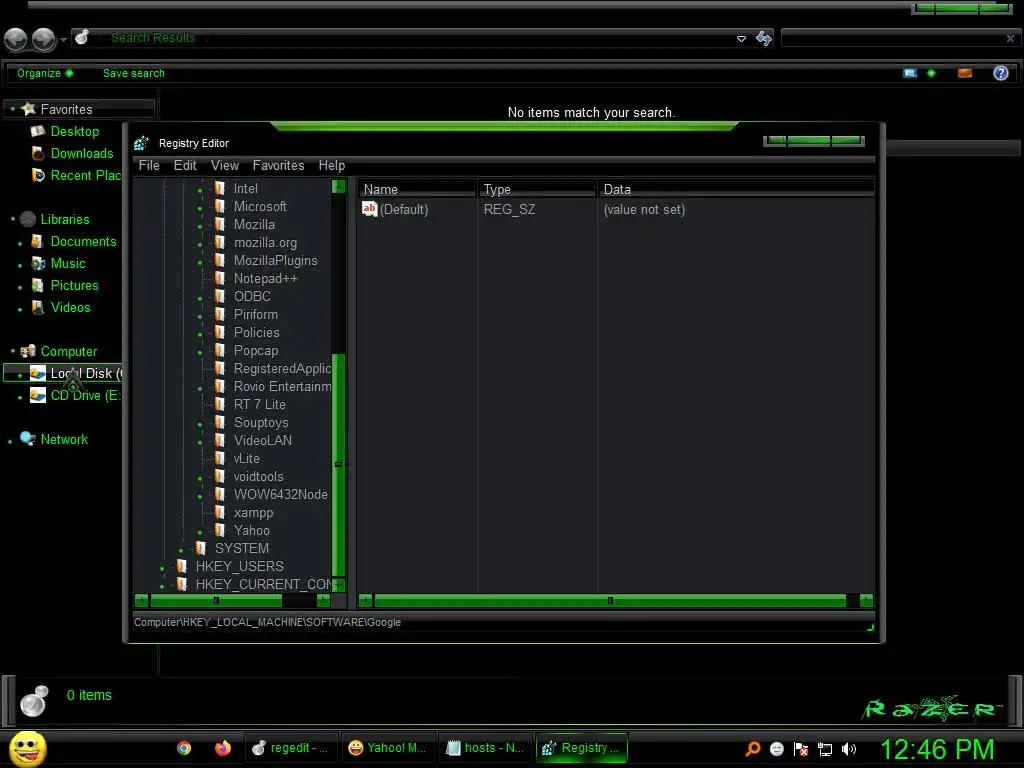Image resolution: width=1024 pixels, height=768 pixels.
Task: Click the WOW6432Node folder icon
Action: point(220,494)
